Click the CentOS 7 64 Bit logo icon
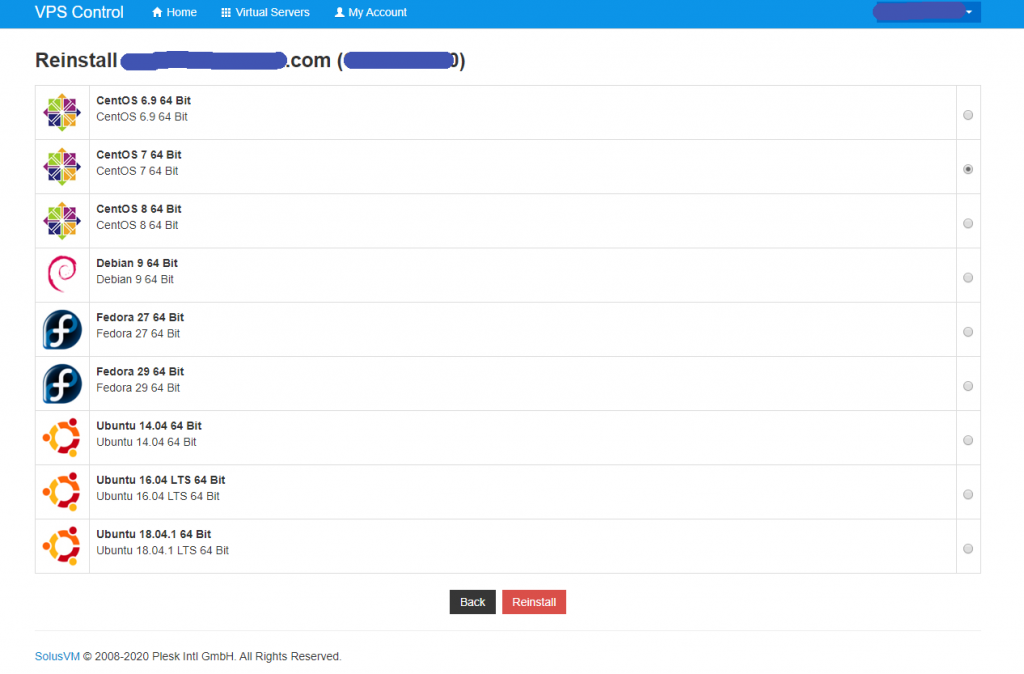The height and width of the screenshot is (674, 1024). coord(62,167)
